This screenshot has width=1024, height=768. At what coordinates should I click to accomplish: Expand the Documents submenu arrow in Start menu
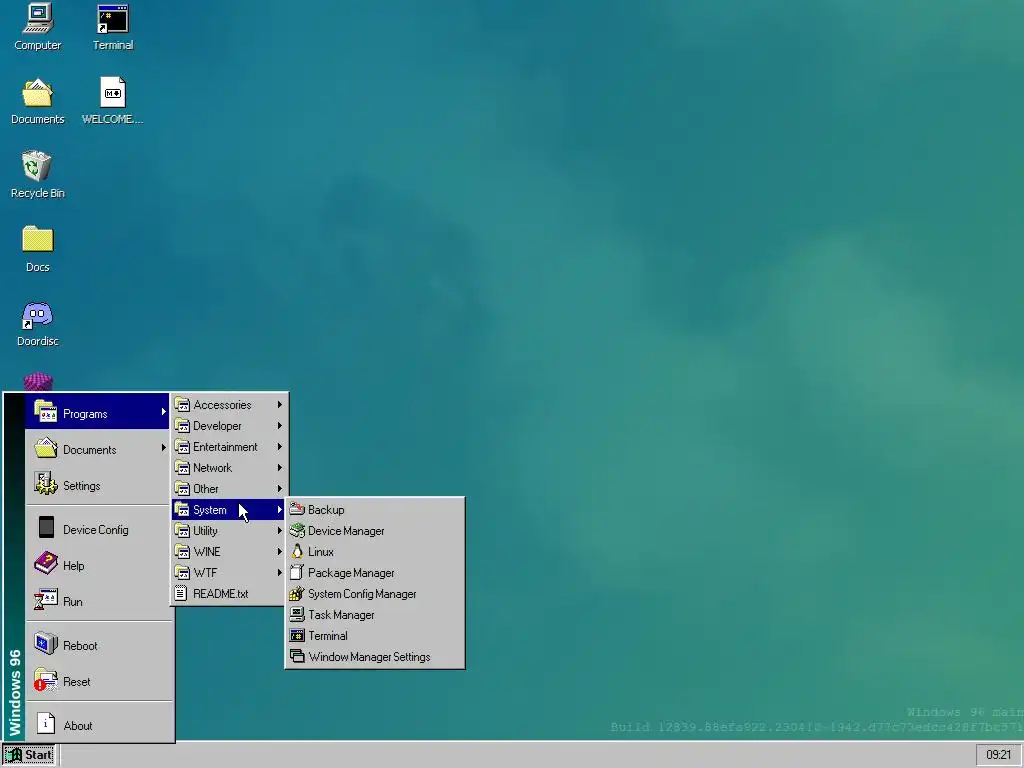tap(163, 447)
